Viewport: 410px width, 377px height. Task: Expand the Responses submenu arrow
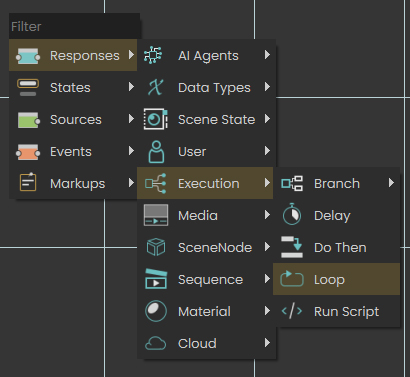click(131, 55)
